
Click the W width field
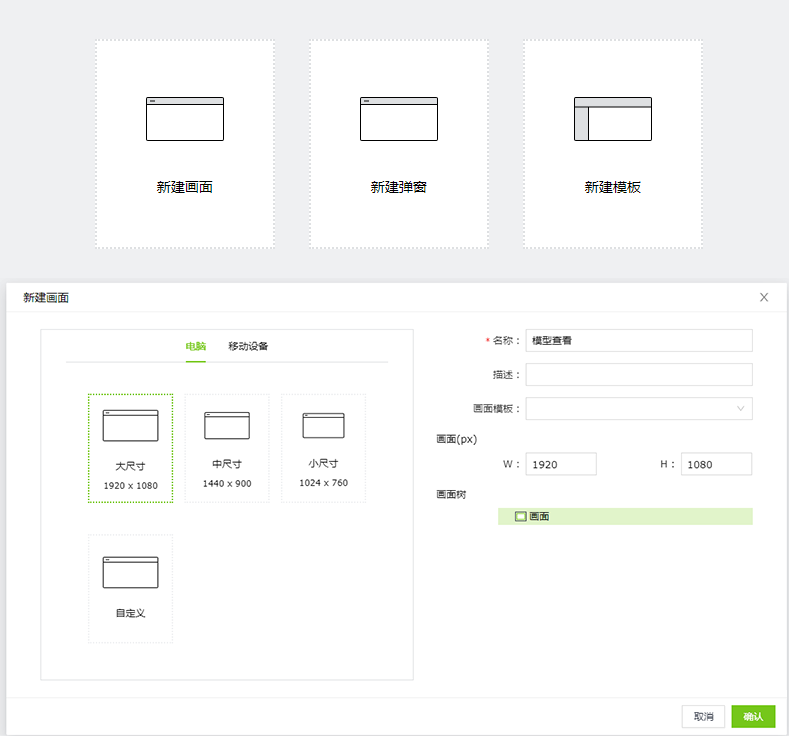pyautogui.click(x=561, y=464)
